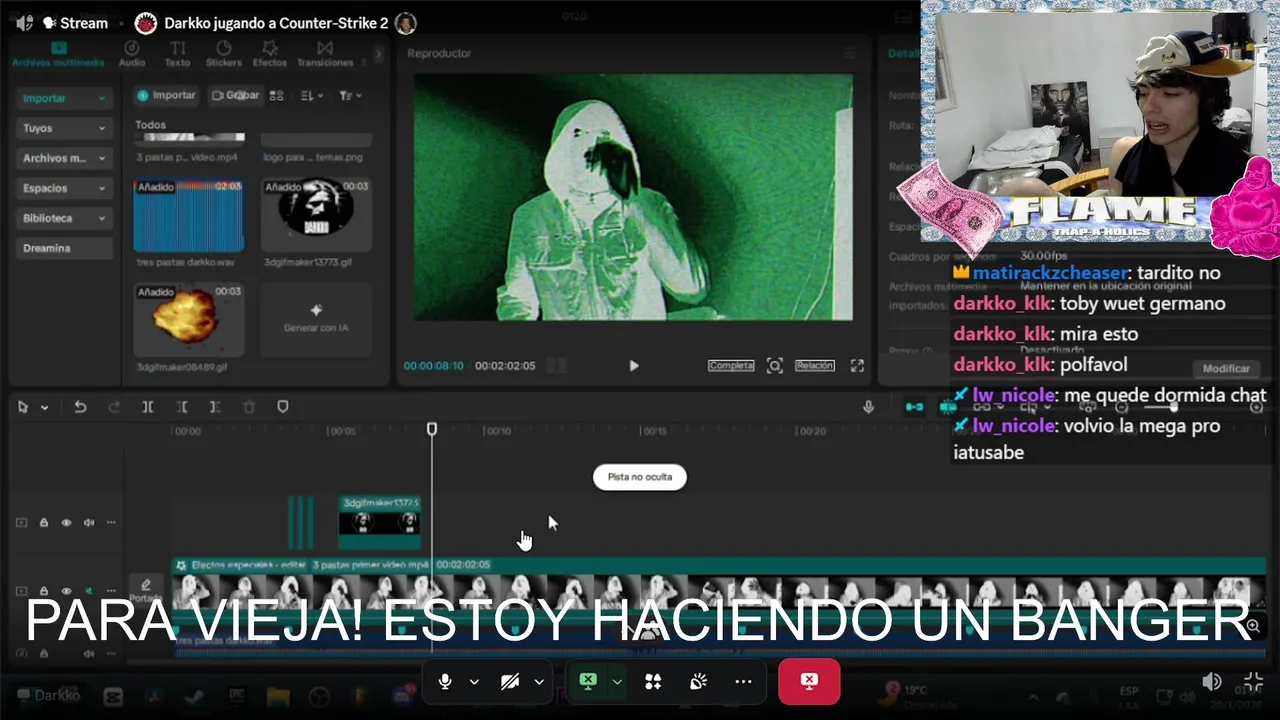Select the 3dgifmaker13773 clip on the timeline
This screenshot has height=720, width=1280.
point(379,523)
